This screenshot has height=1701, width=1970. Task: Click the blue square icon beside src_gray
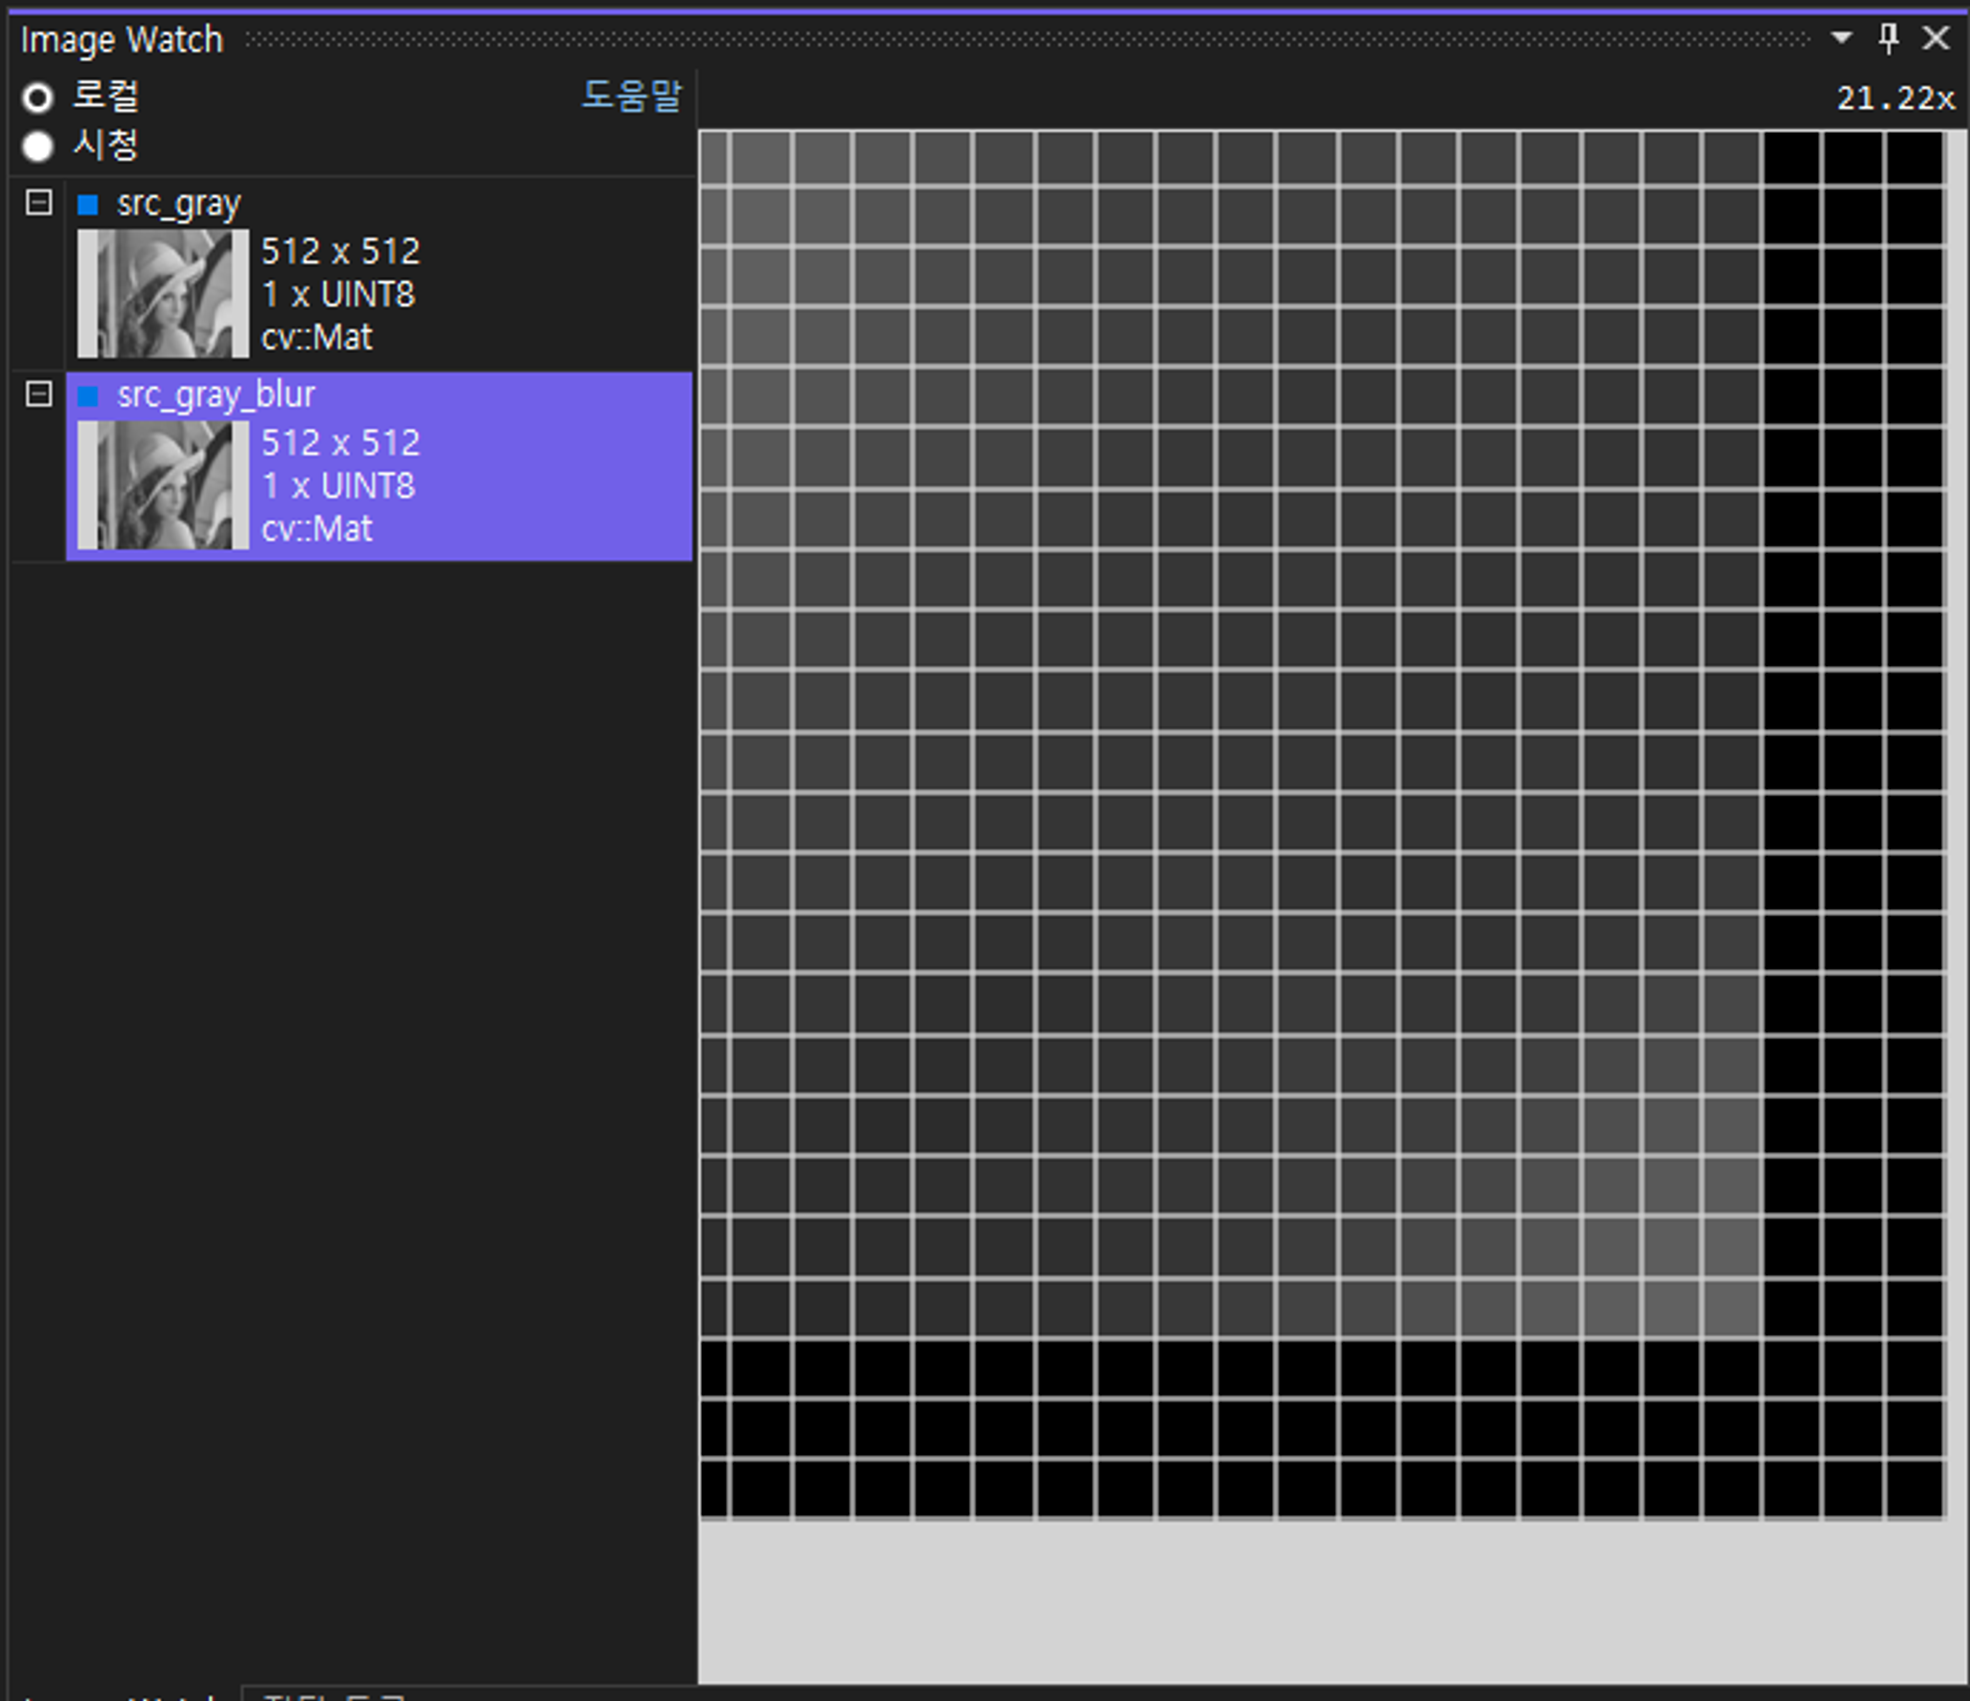click(88, 205)
